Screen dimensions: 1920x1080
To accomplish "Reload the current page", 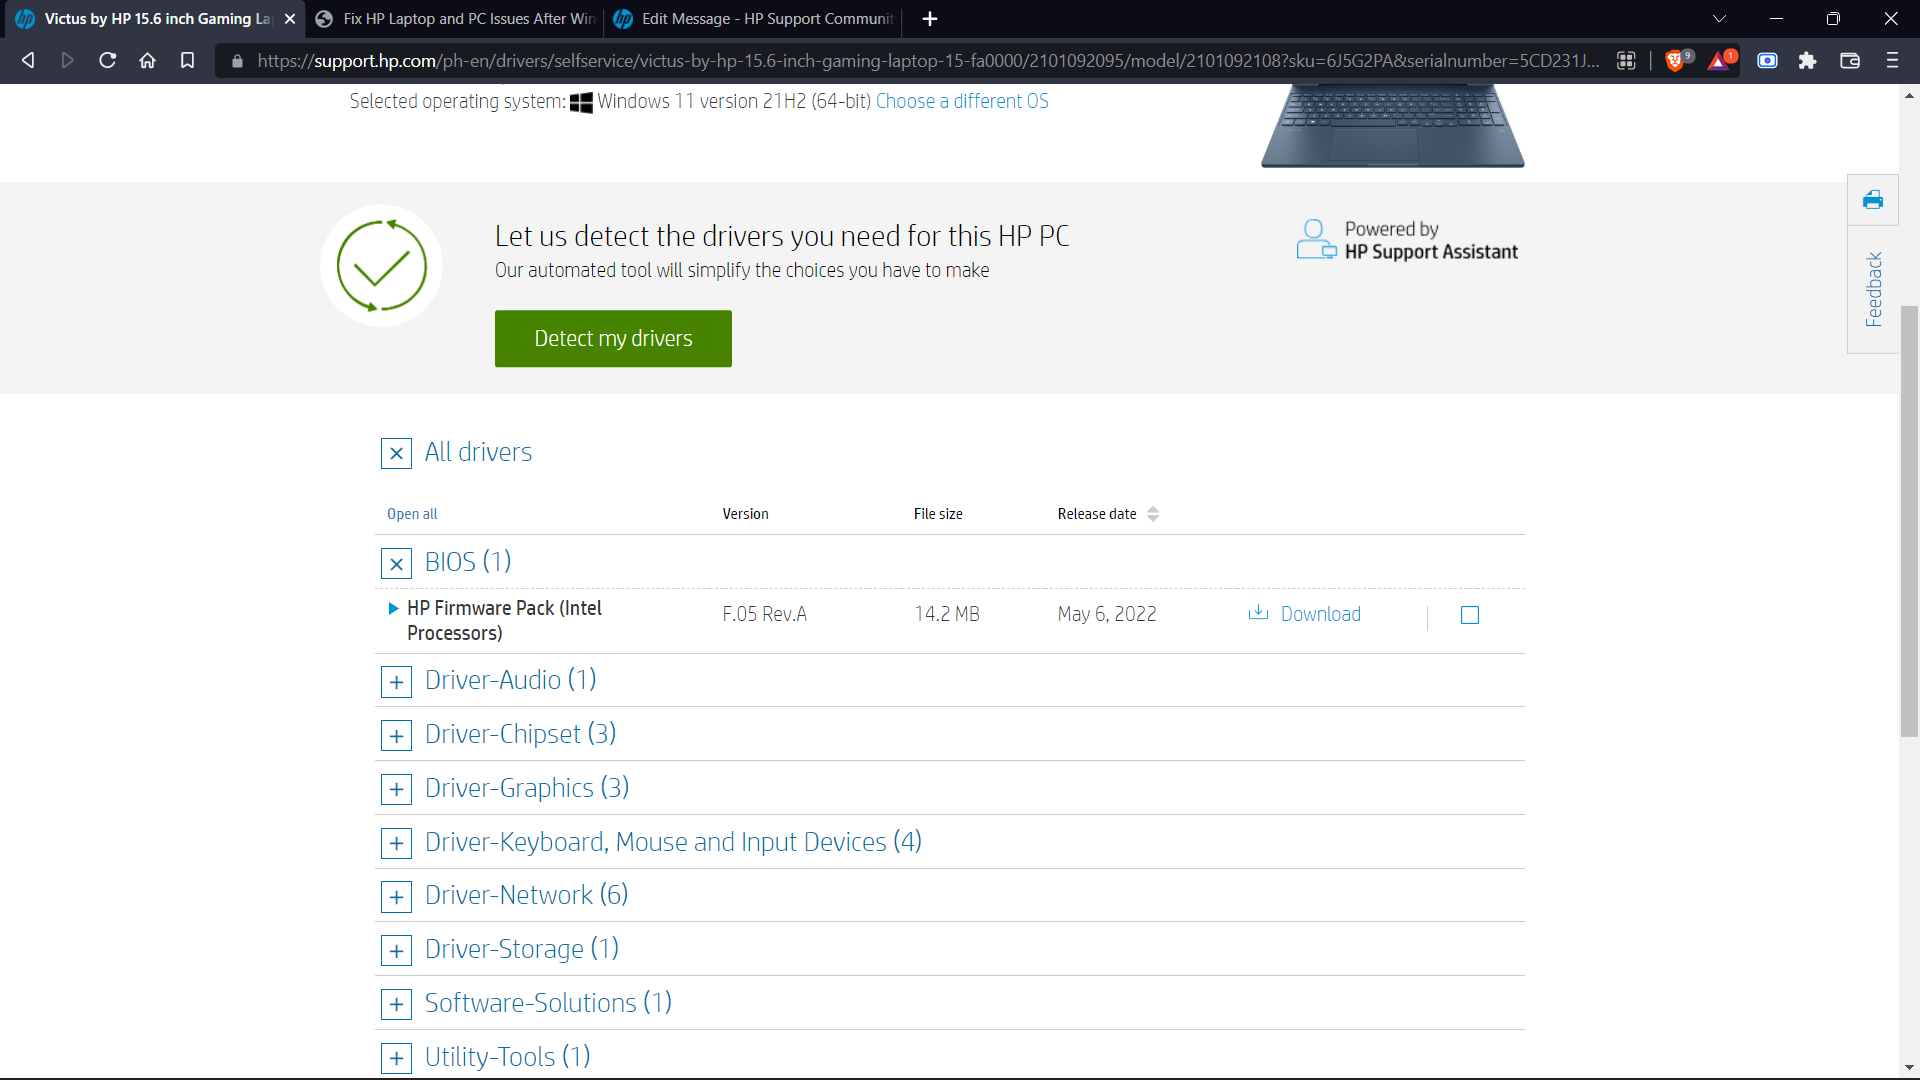I will (107, 60).
